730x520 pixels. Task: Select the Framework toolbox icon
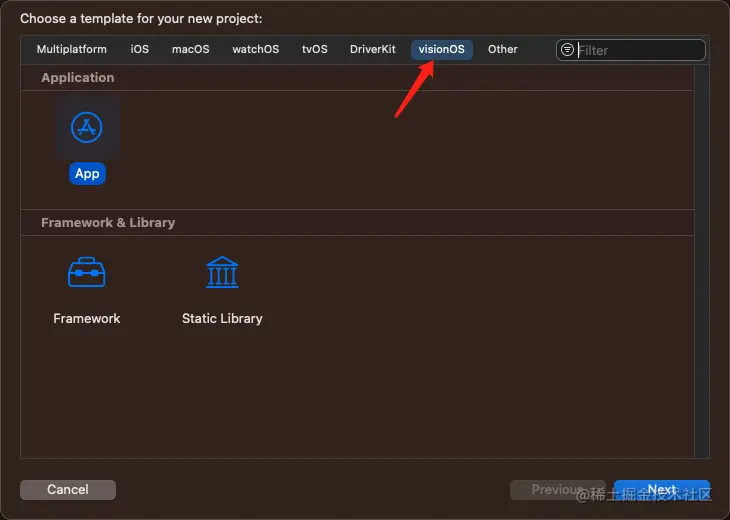(x=87, y=272)
